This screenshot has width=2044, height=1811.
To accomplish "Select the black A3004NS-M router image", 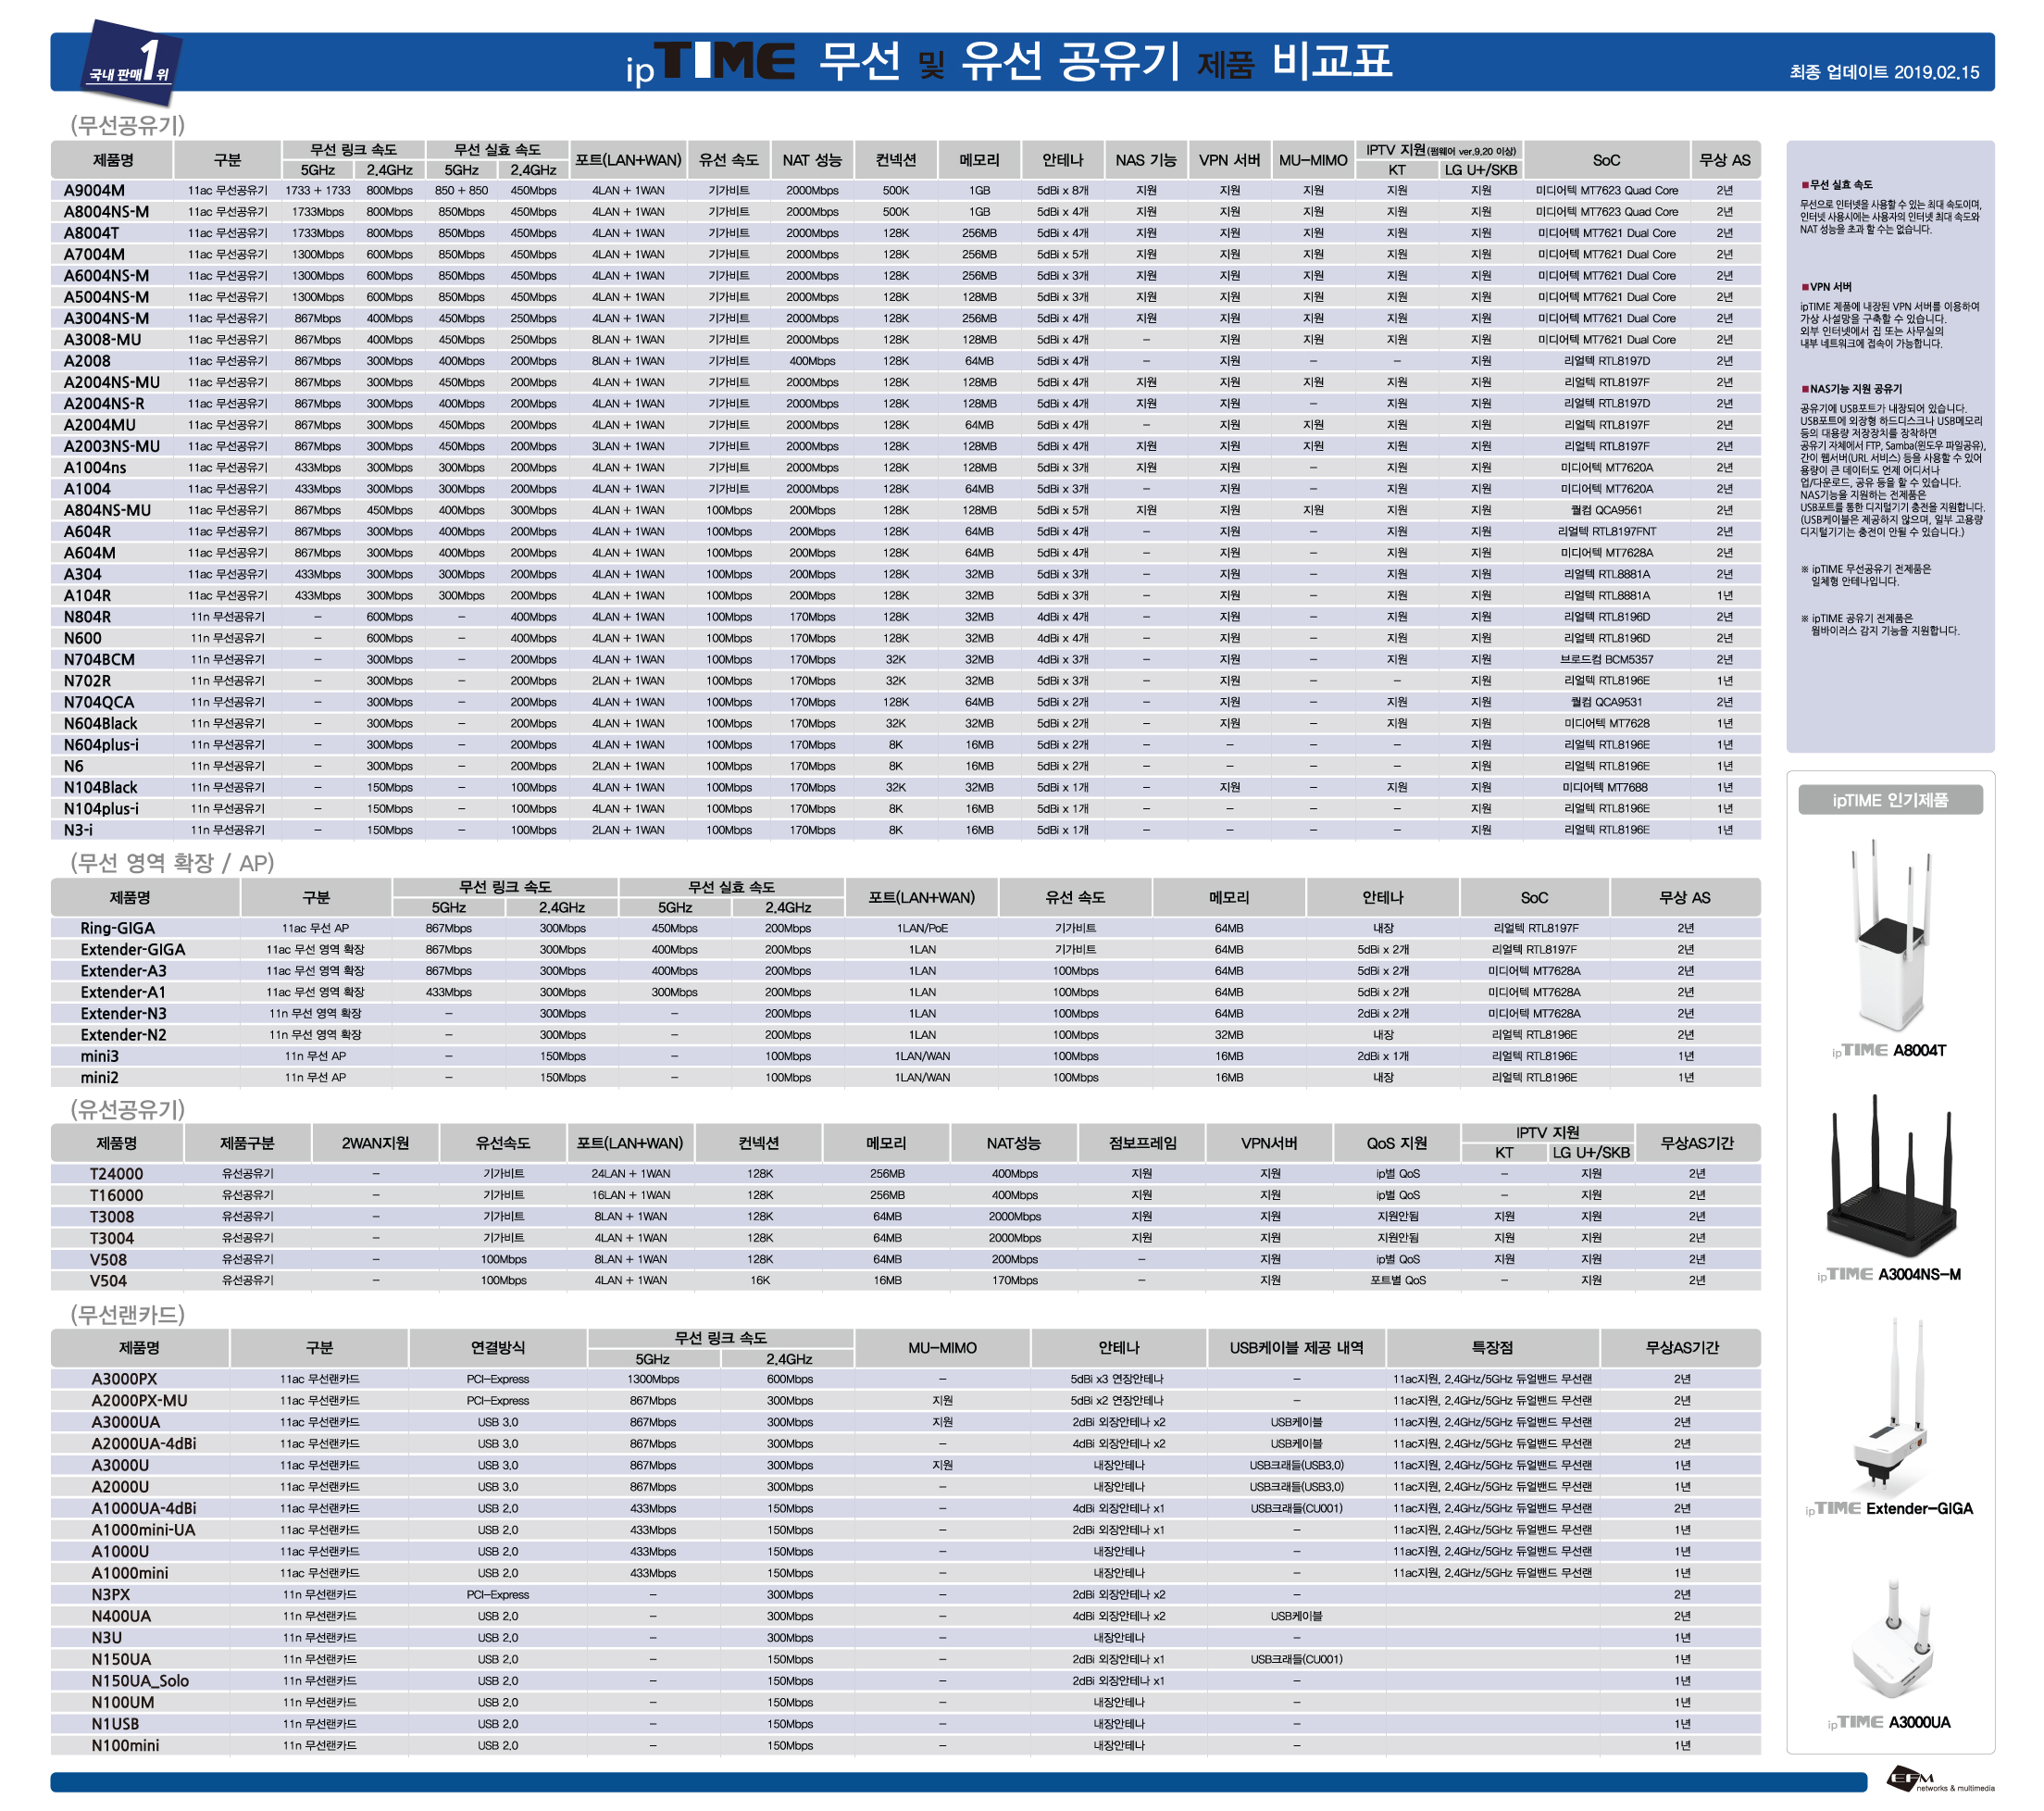I will pos(1889,1176).
